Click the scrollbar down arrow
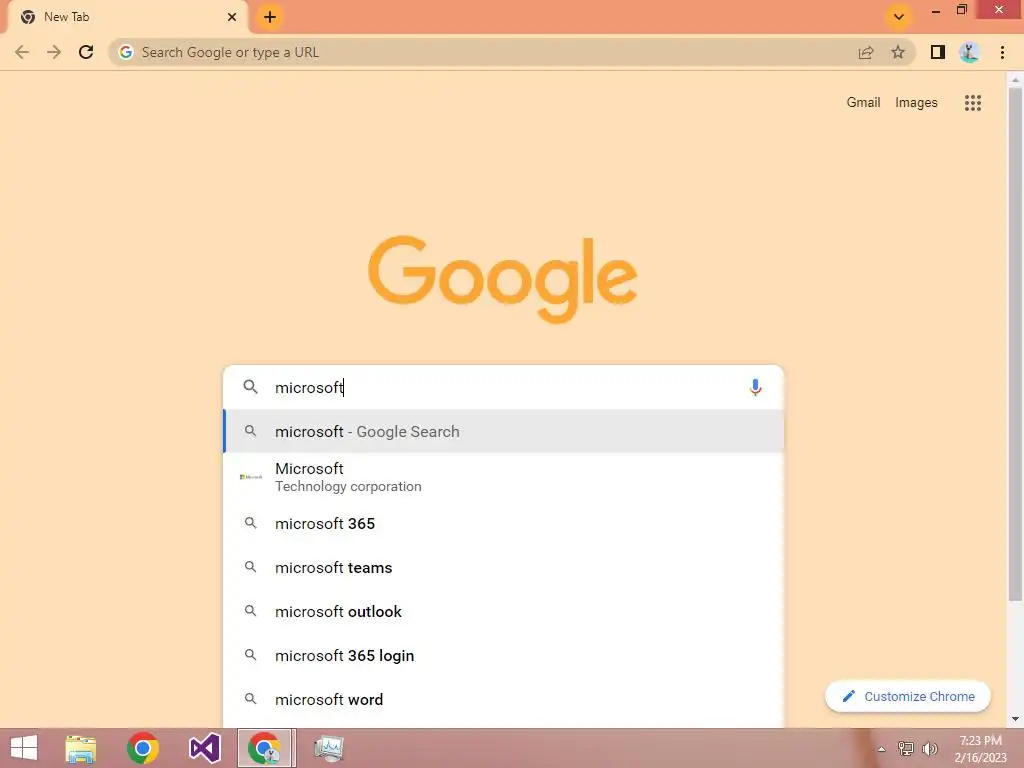1024x768 pixels. (x=1015, y=719)
